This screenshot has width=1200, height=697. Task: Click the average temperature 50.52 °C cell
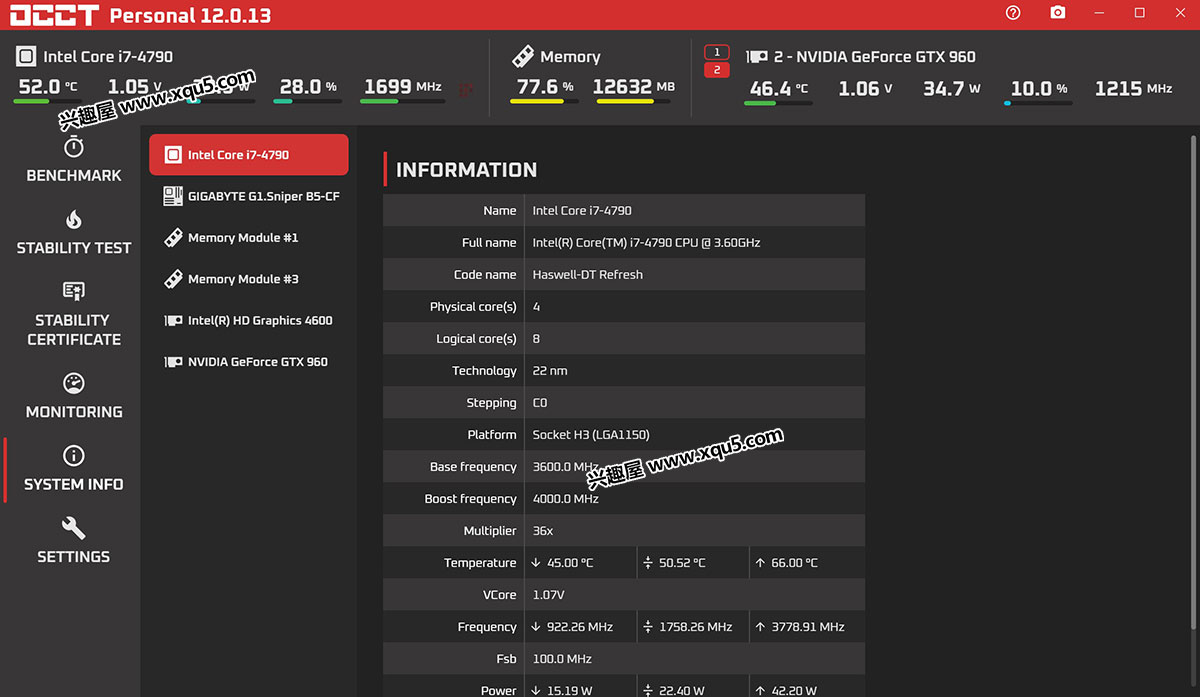click(693, 562)
